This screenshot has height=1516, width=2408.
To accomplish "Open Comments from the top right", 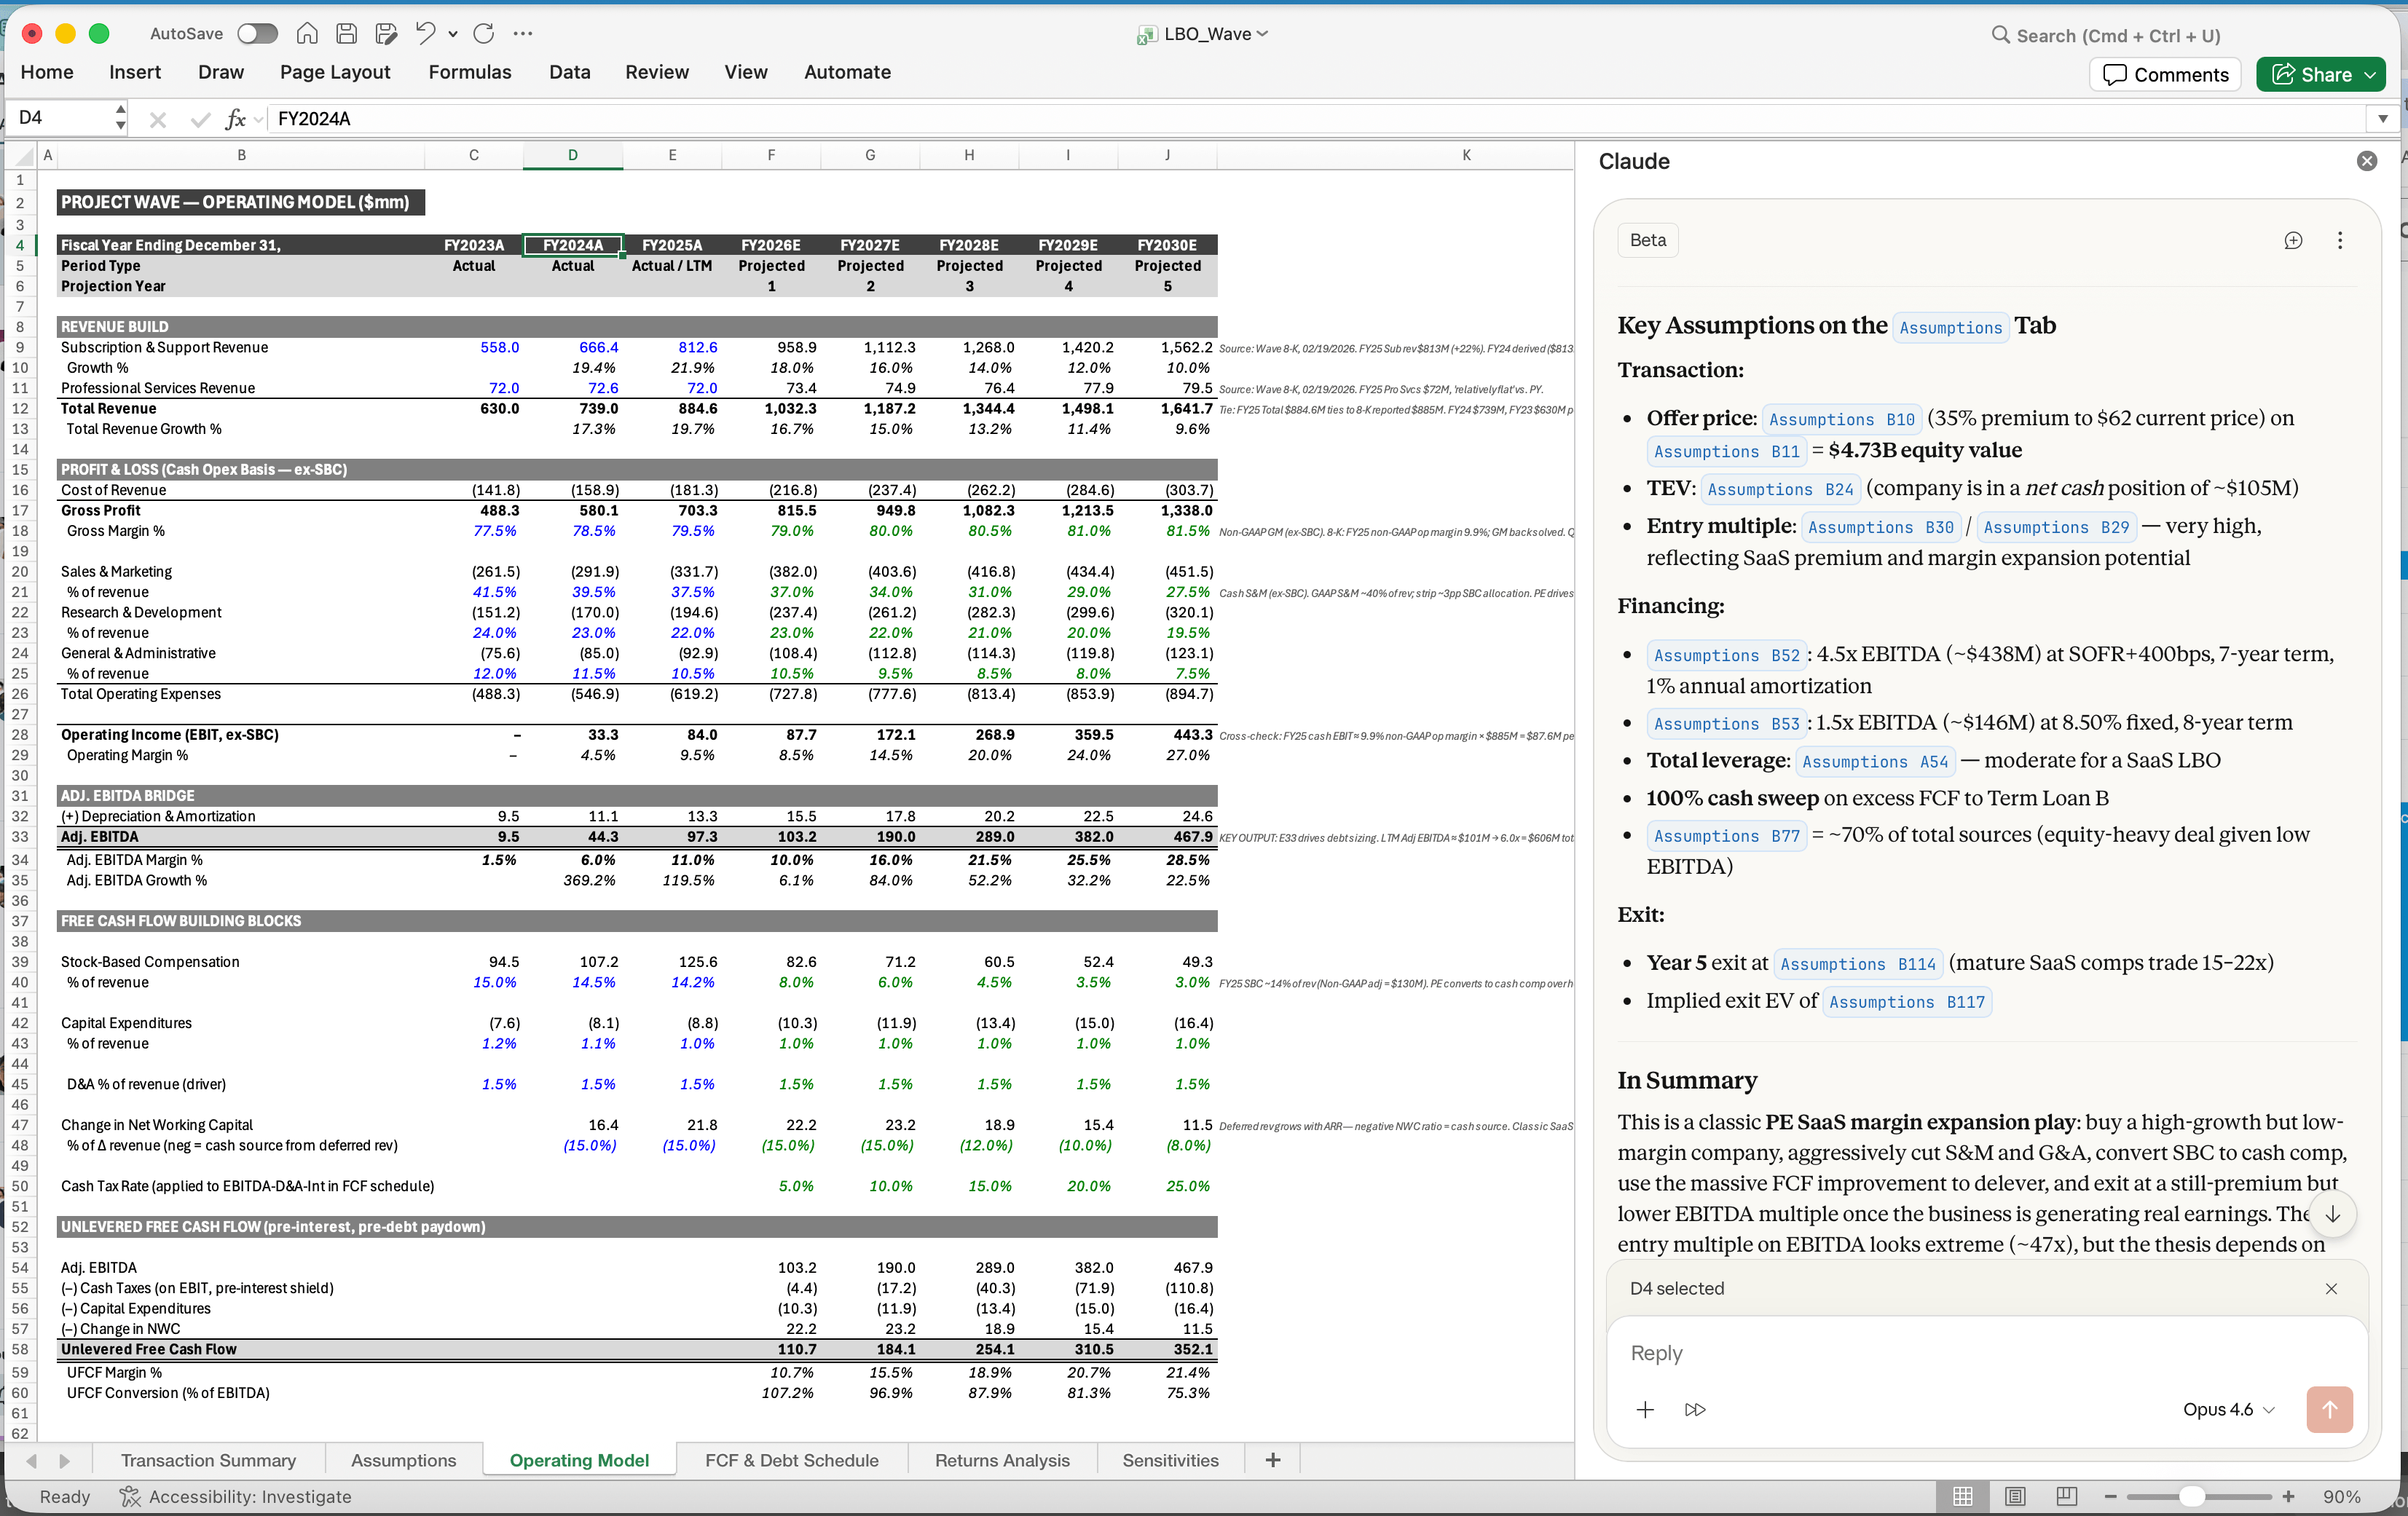I will click(x=2164, y=74).
